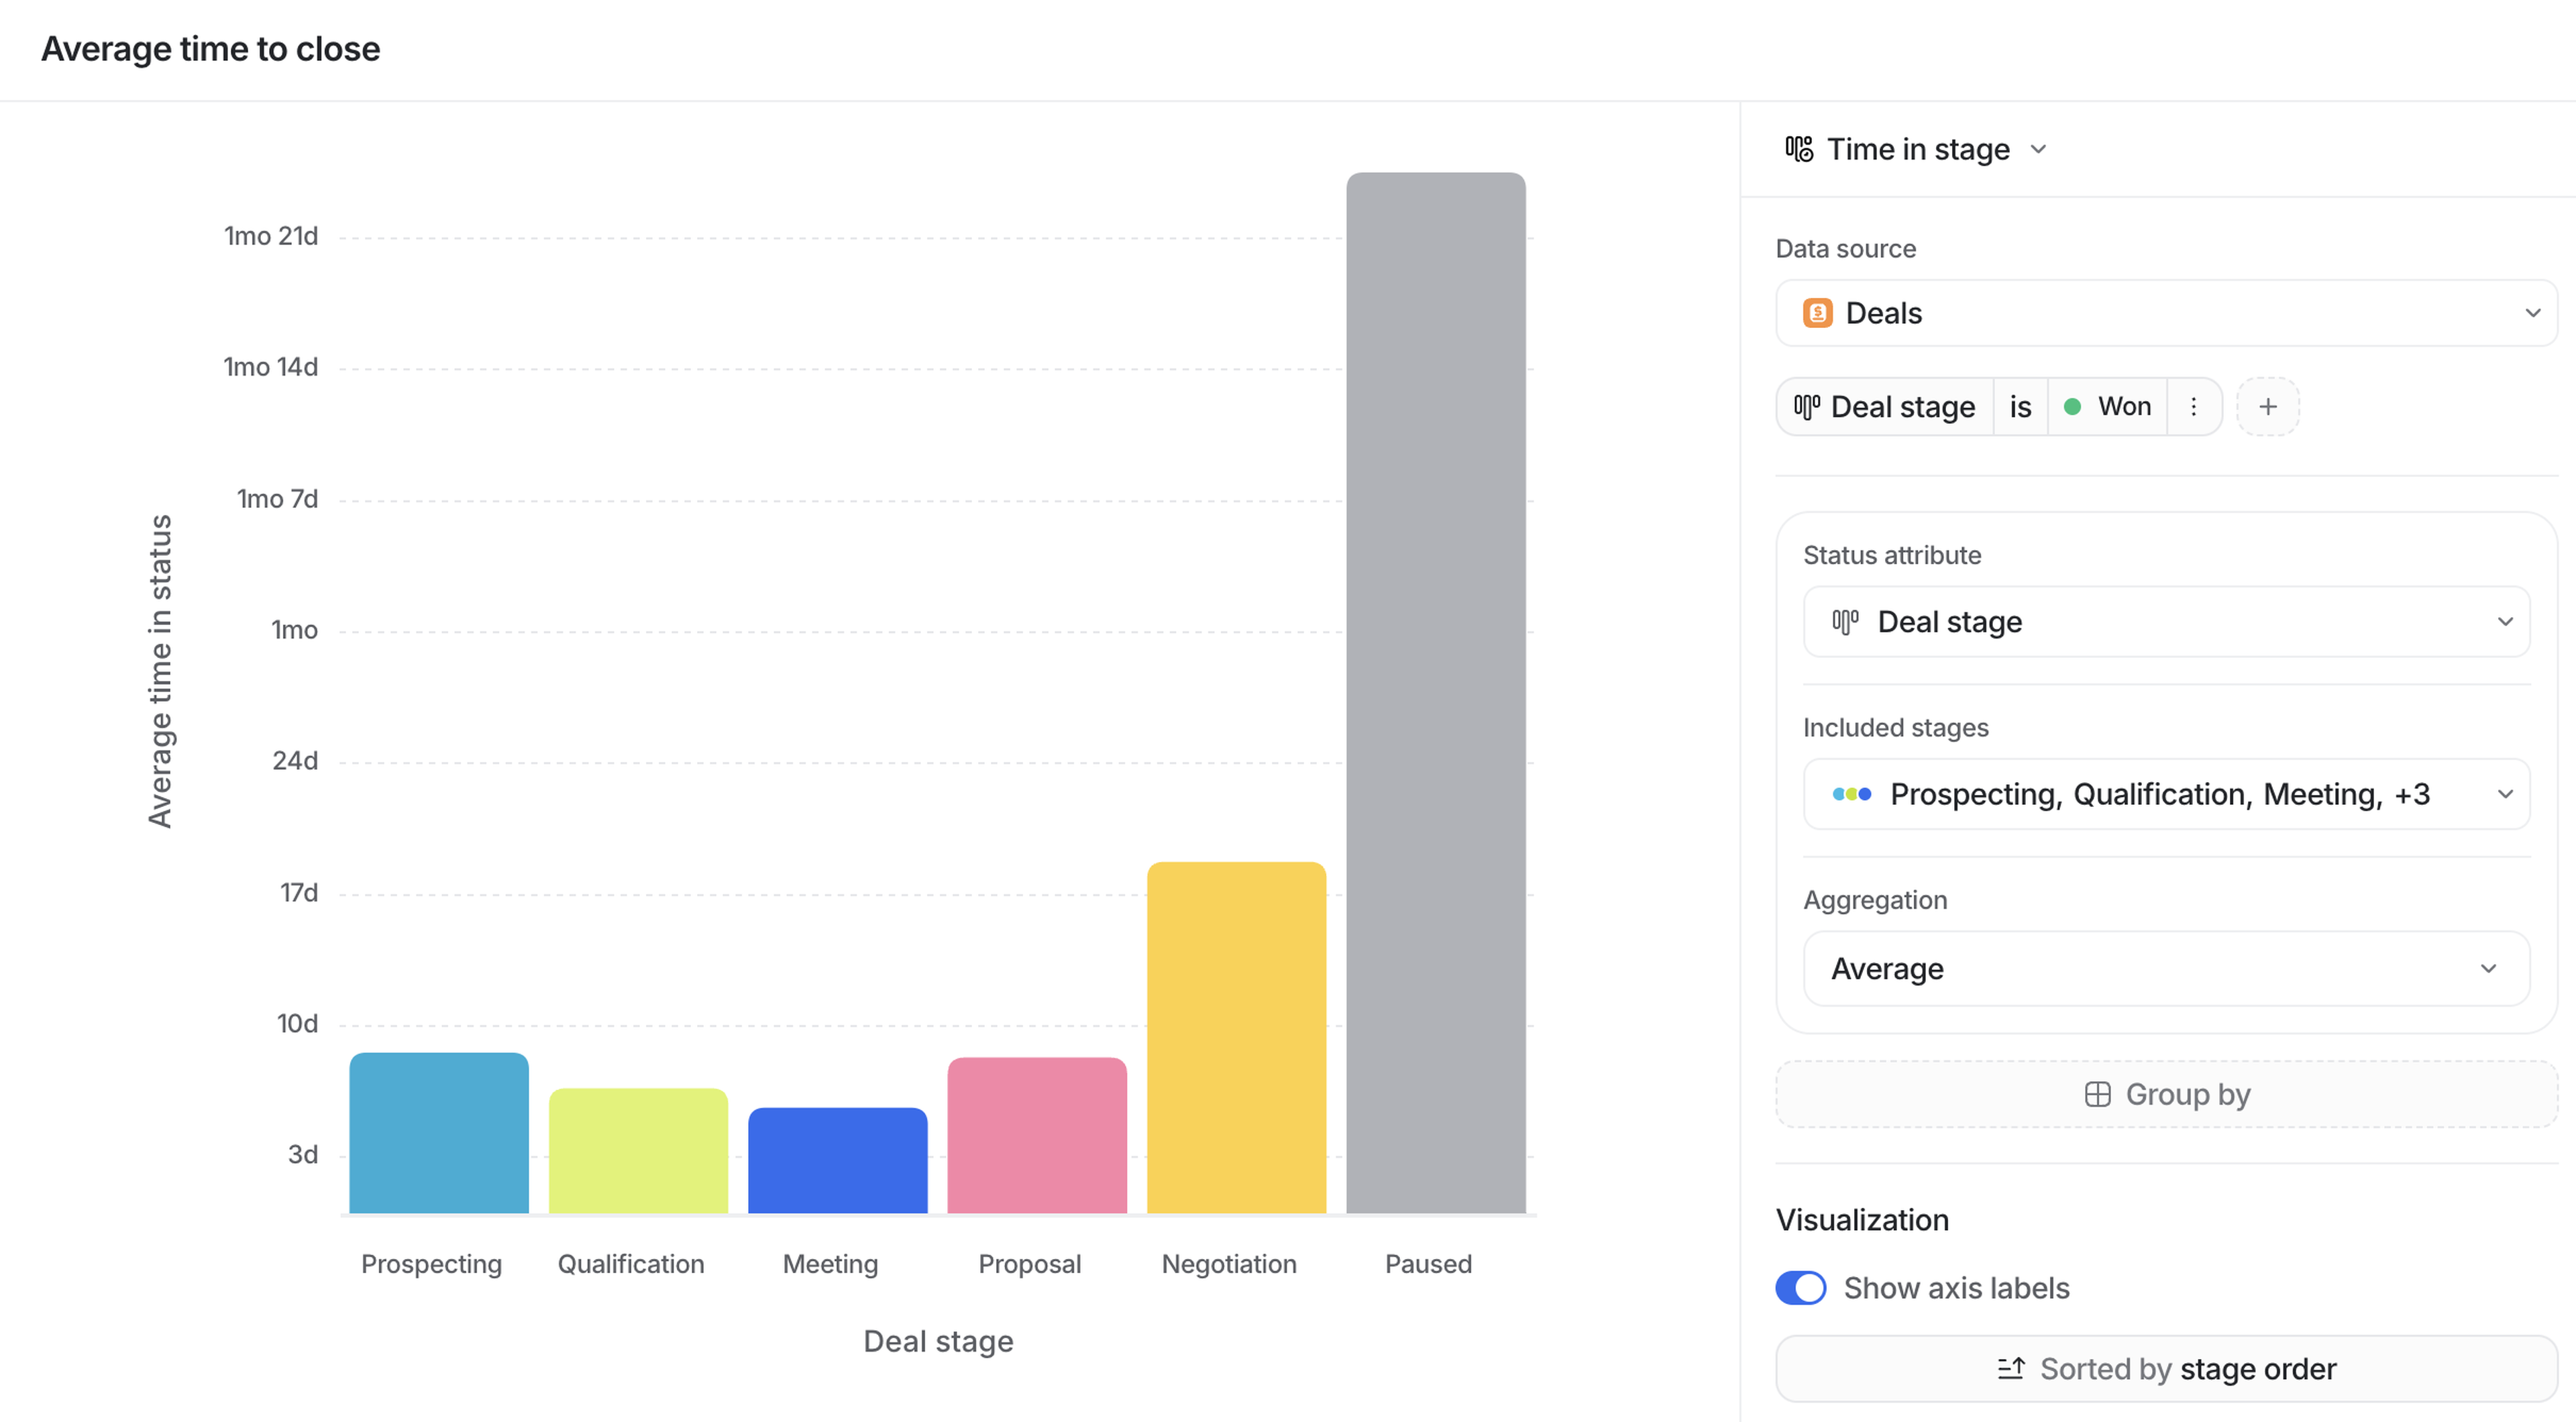Click the orange Deals data source icon
This screenshot has height=1422, width=2576.
[x=1817, y=313]
